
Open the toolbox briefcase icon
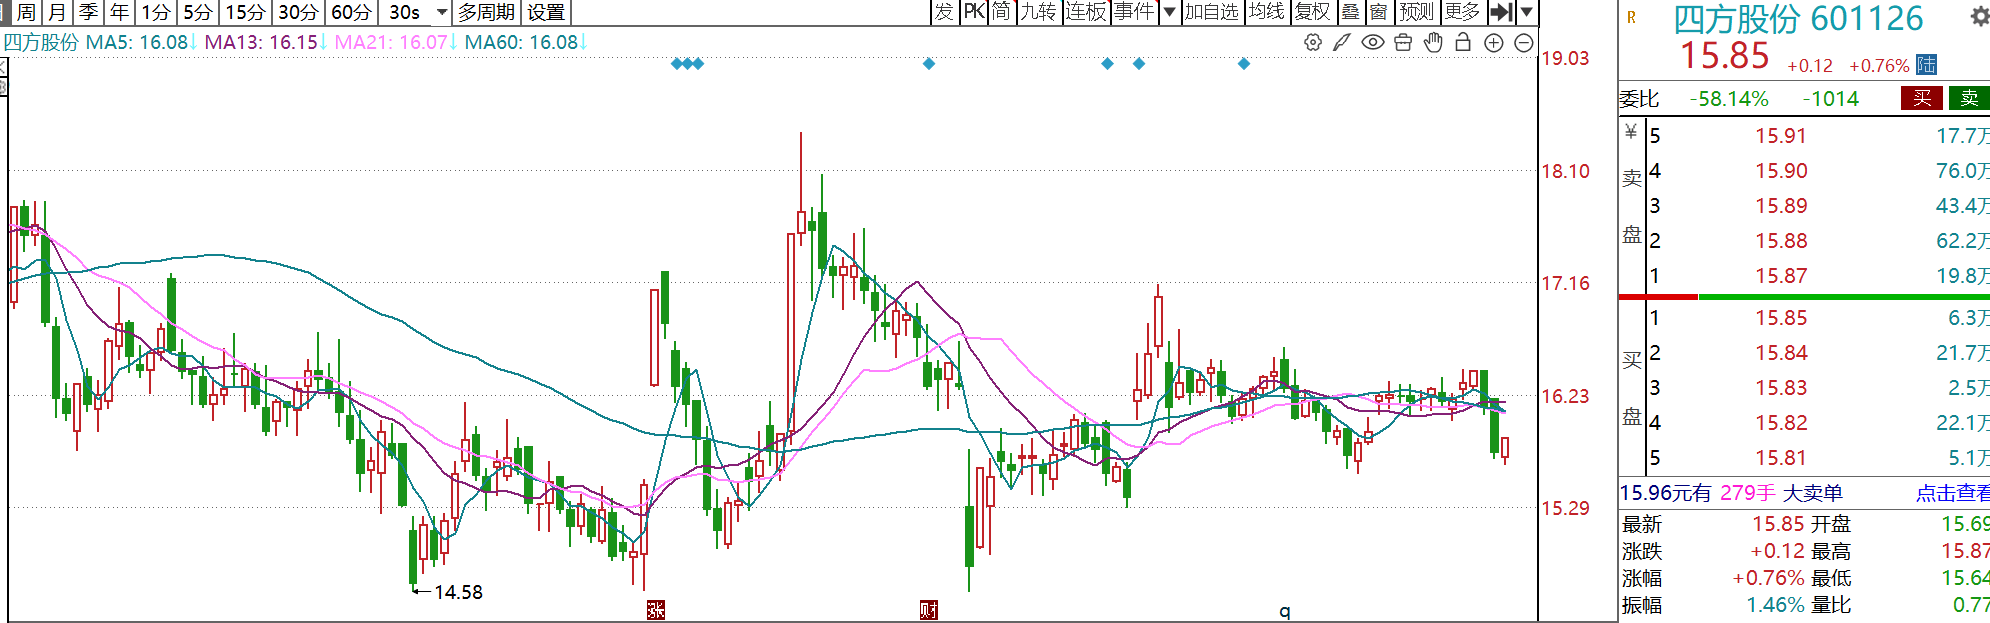pos(1403,42)
